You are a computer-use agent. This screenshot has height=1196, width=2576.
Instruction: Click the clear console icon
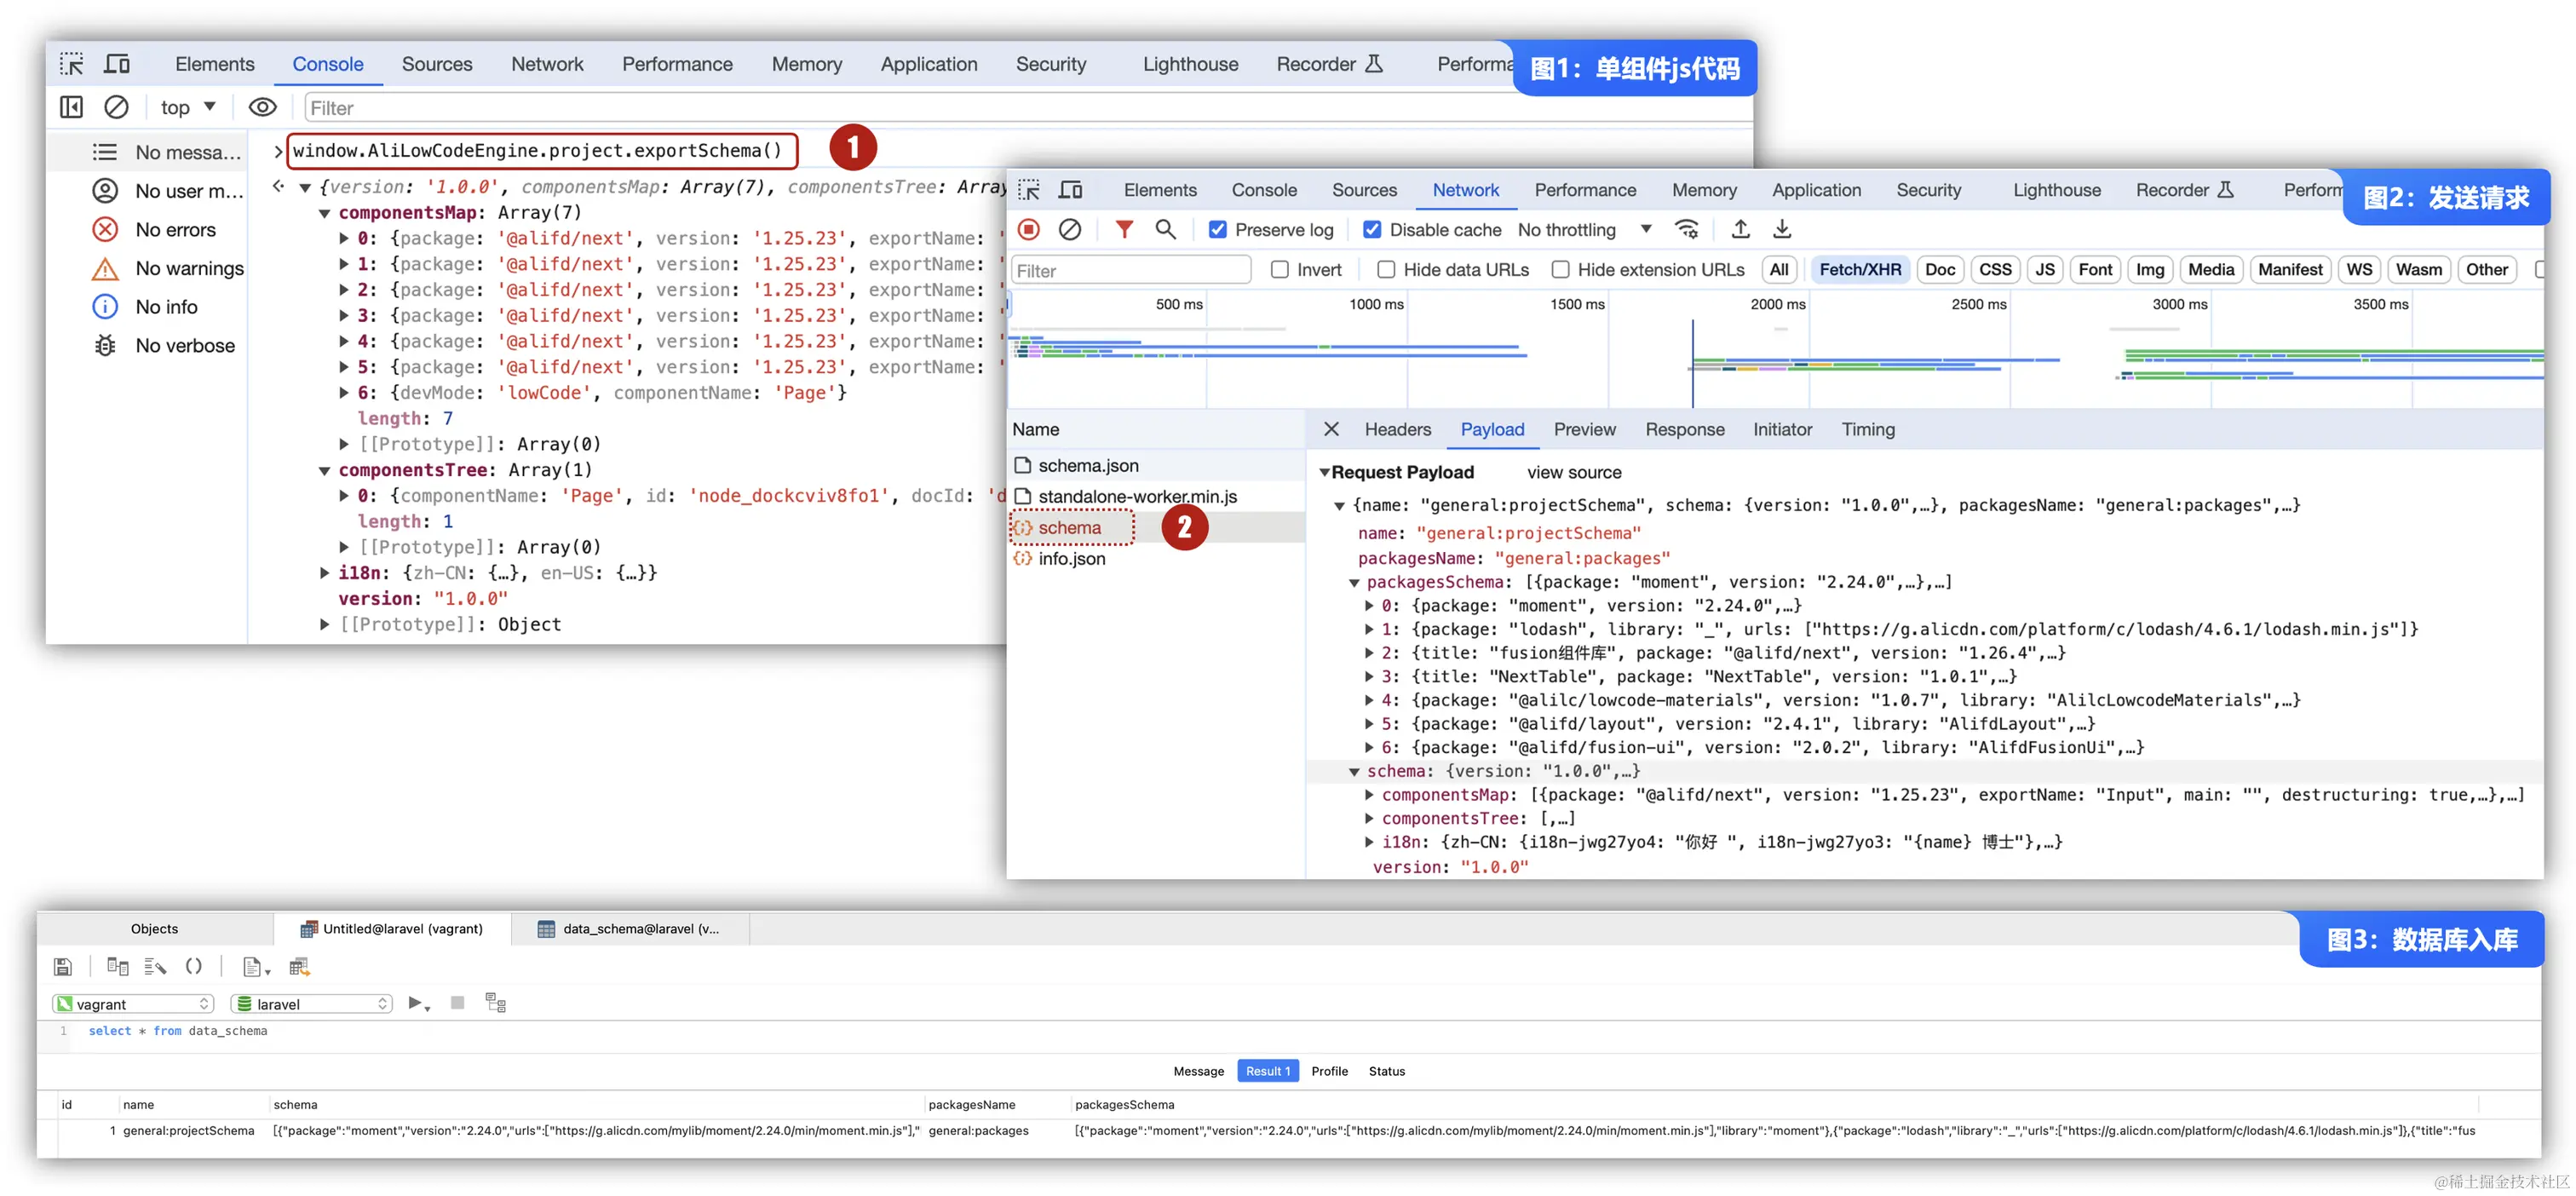pyautogui.click(x=116, y=107)
